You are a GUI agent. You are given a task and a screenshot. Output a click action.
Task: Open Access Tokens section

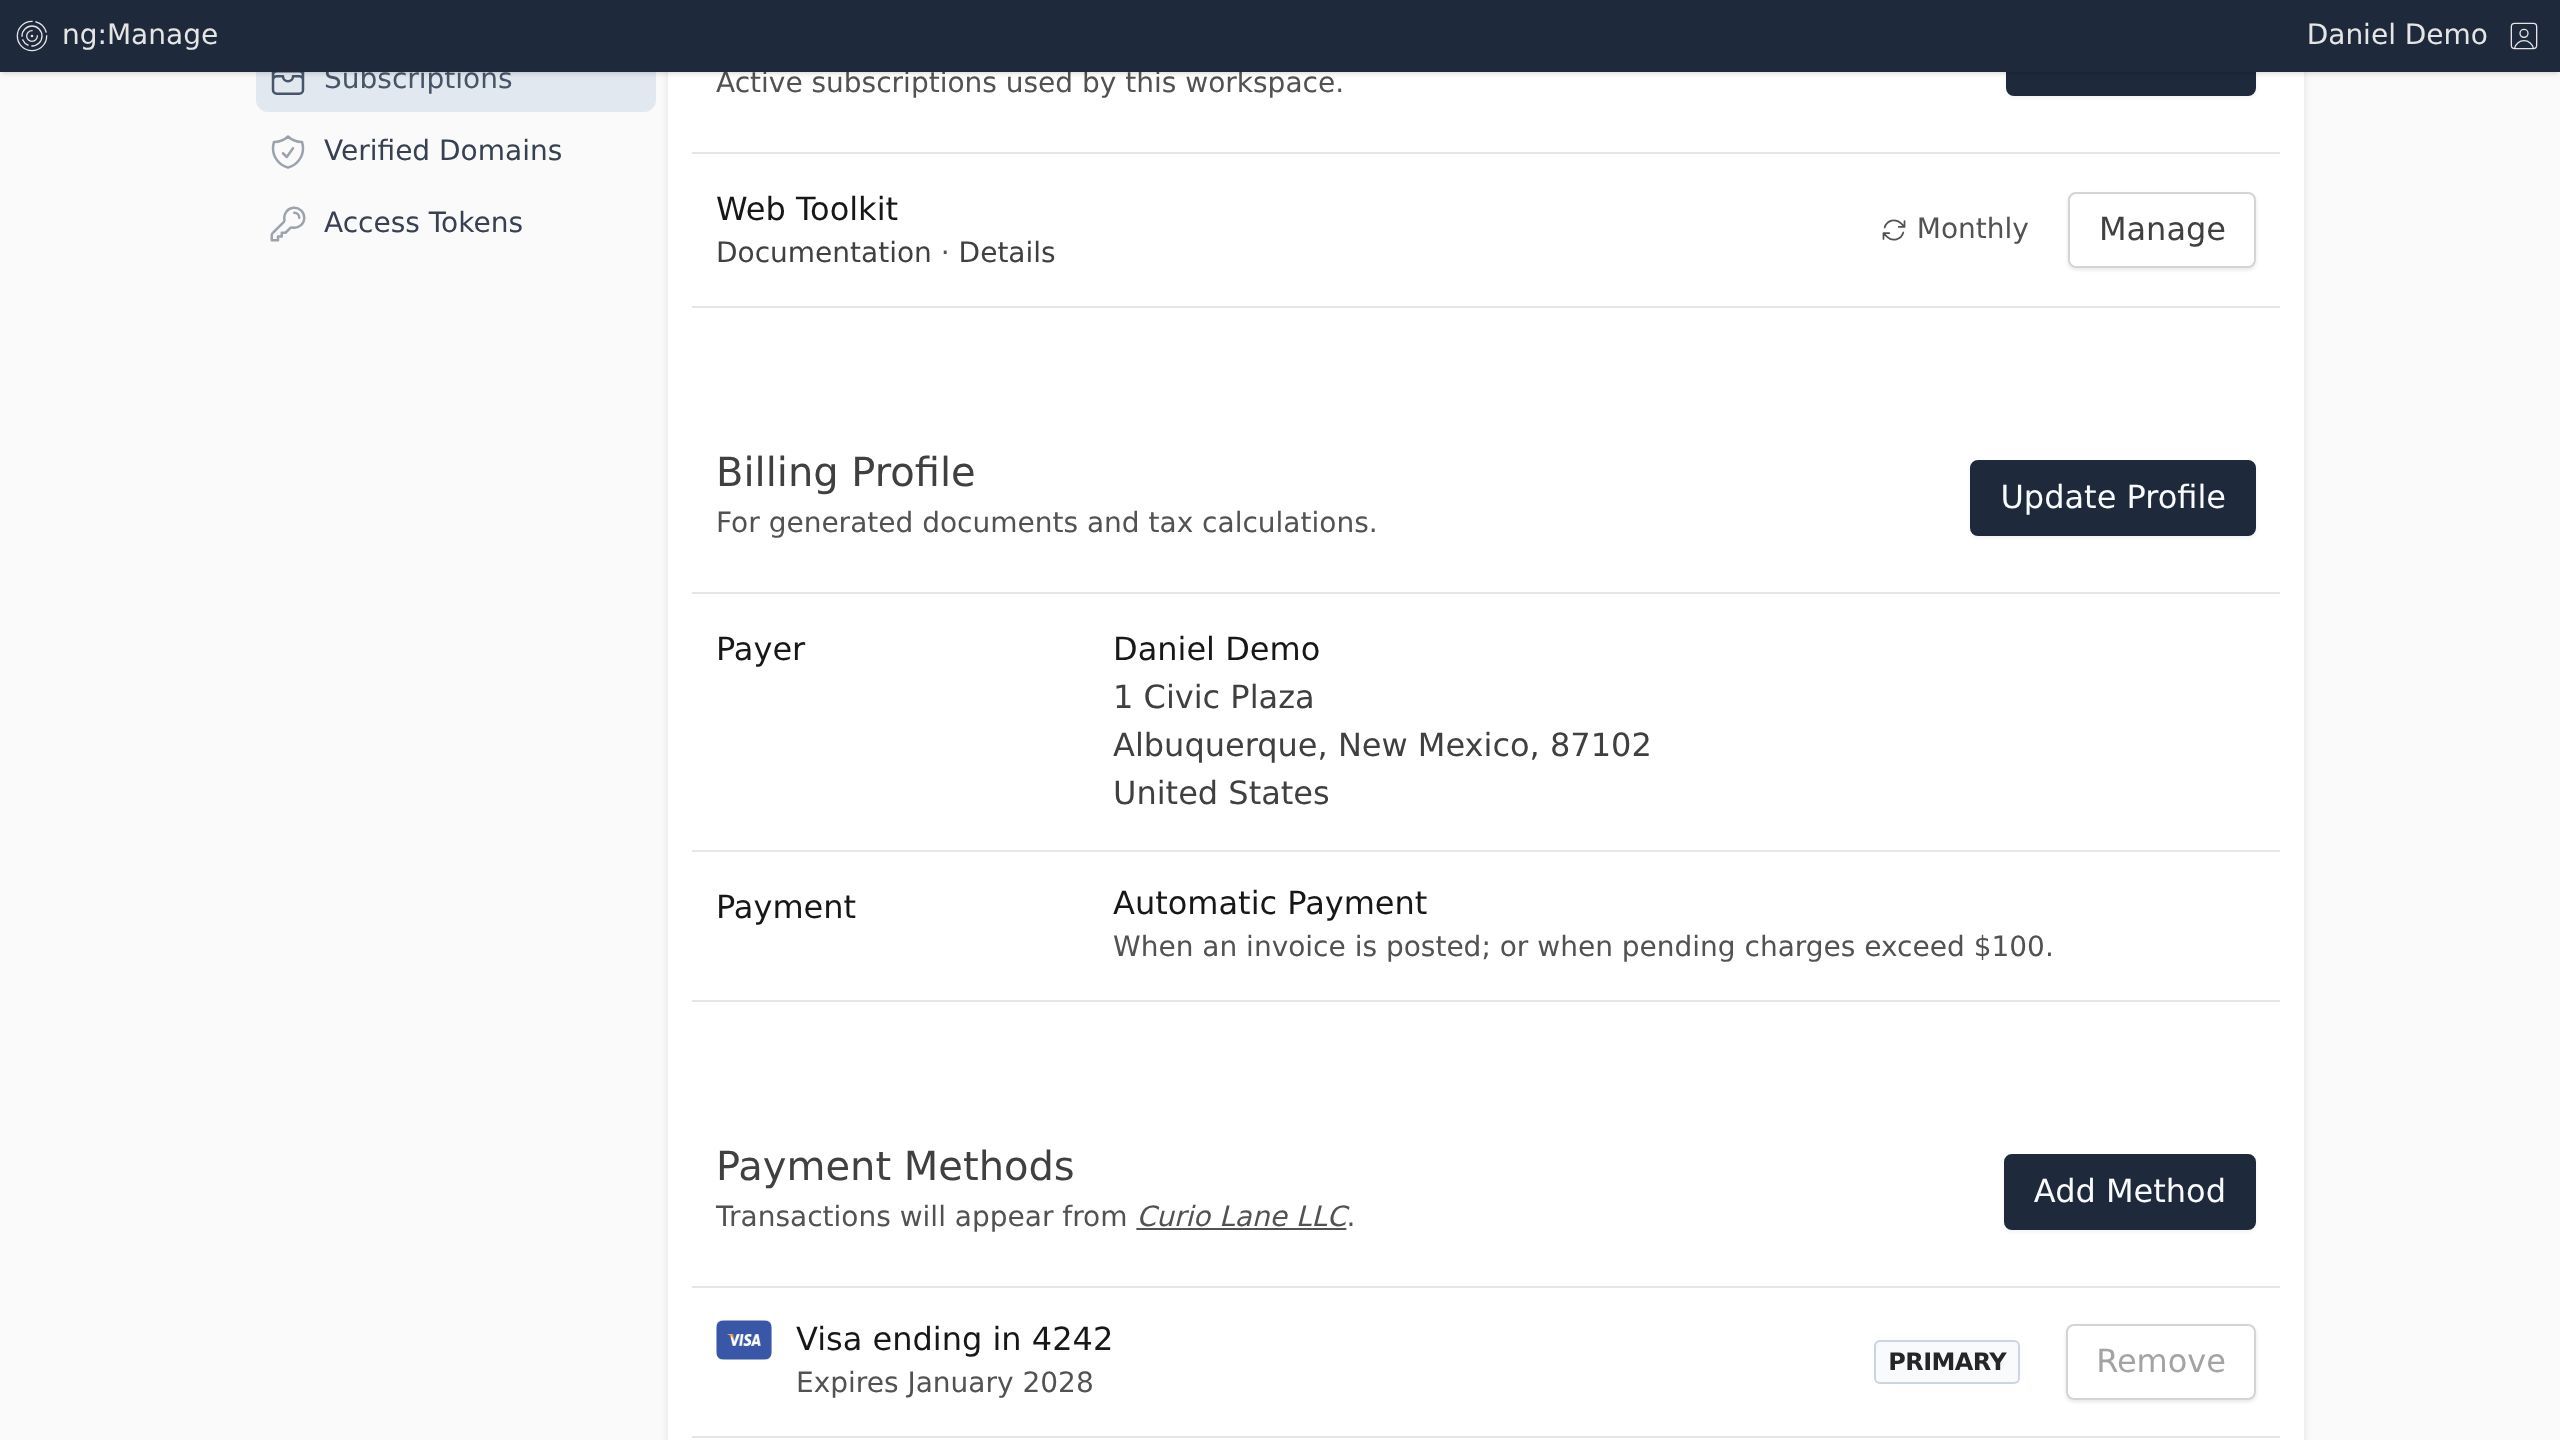[x=422, y=223]
